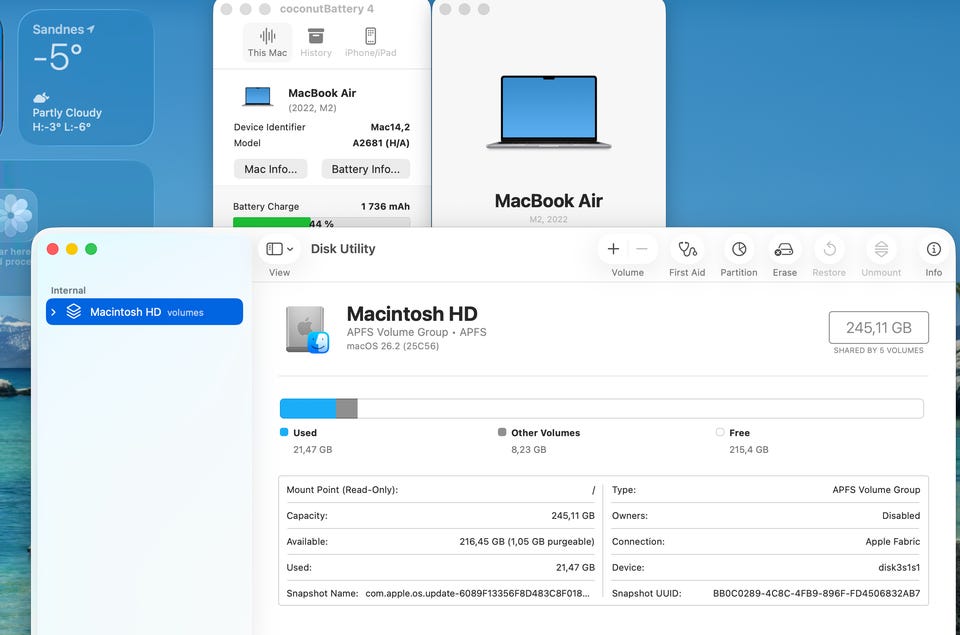This screenshot has height=635, width=960.
Task: Open the View sidebar dropdown
Action: (280, 249)
